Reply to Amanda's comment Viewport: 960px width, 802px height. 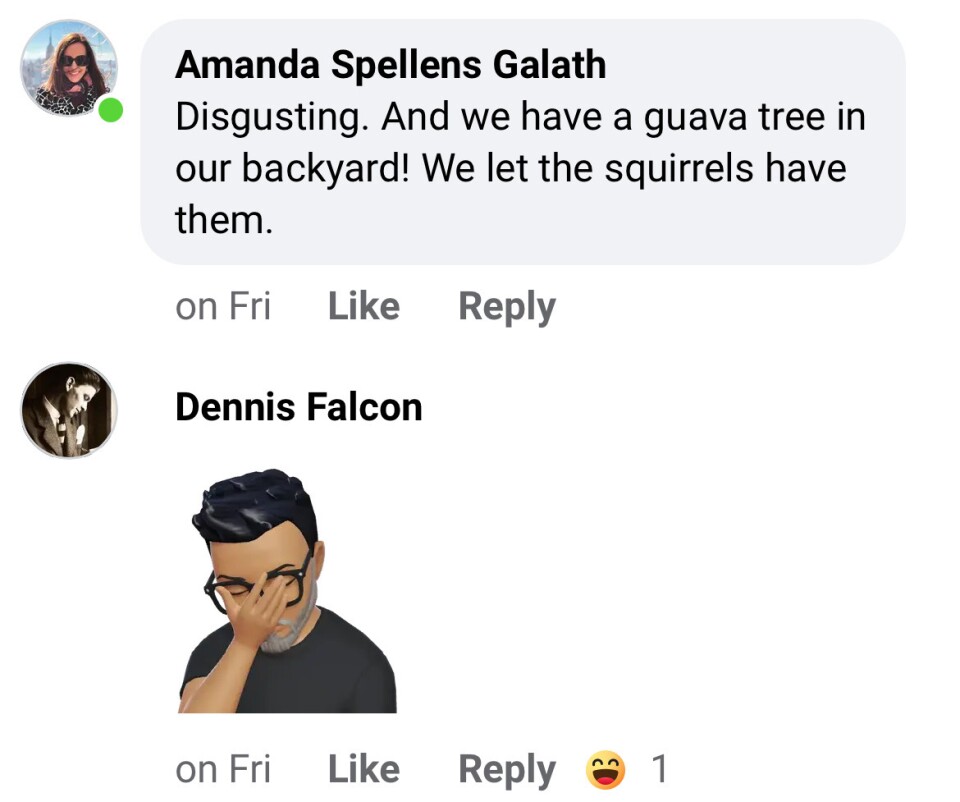507,305
